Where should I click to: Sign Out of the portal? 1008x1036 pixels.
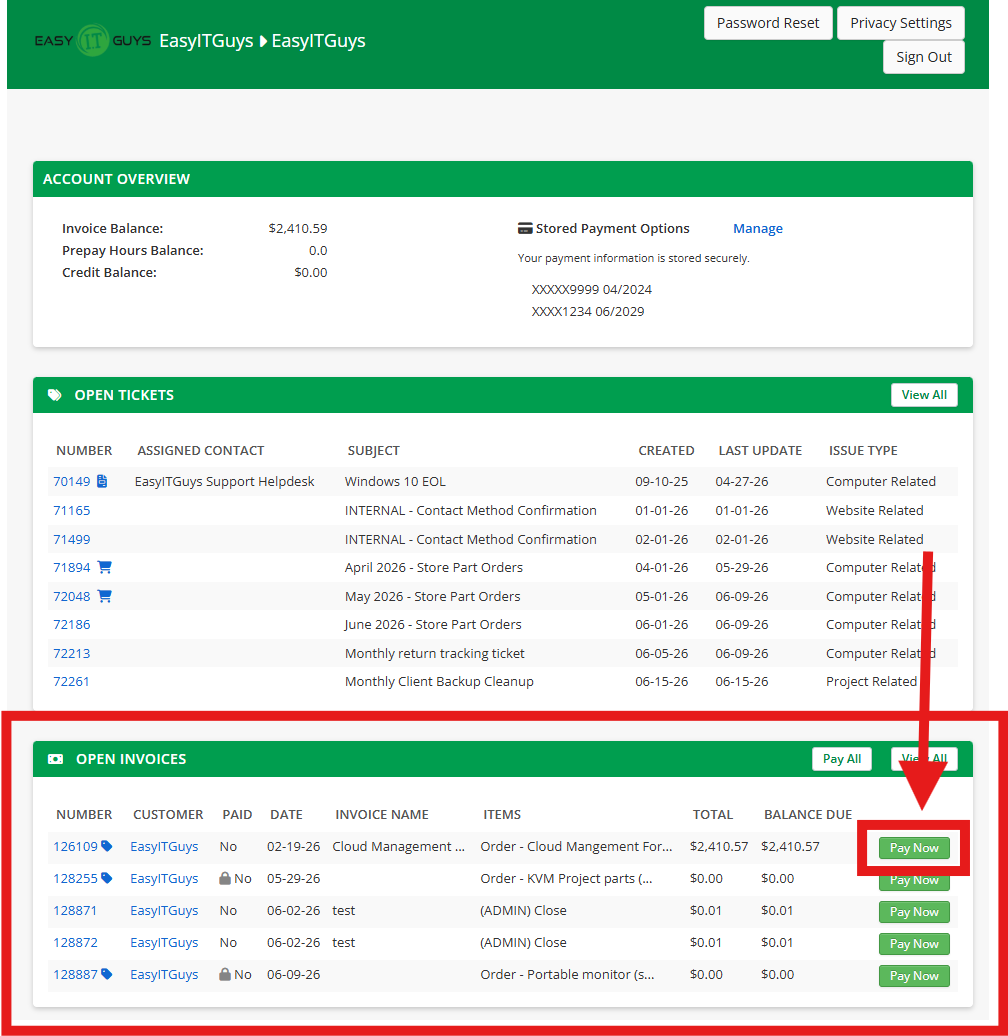coord(923,57)
